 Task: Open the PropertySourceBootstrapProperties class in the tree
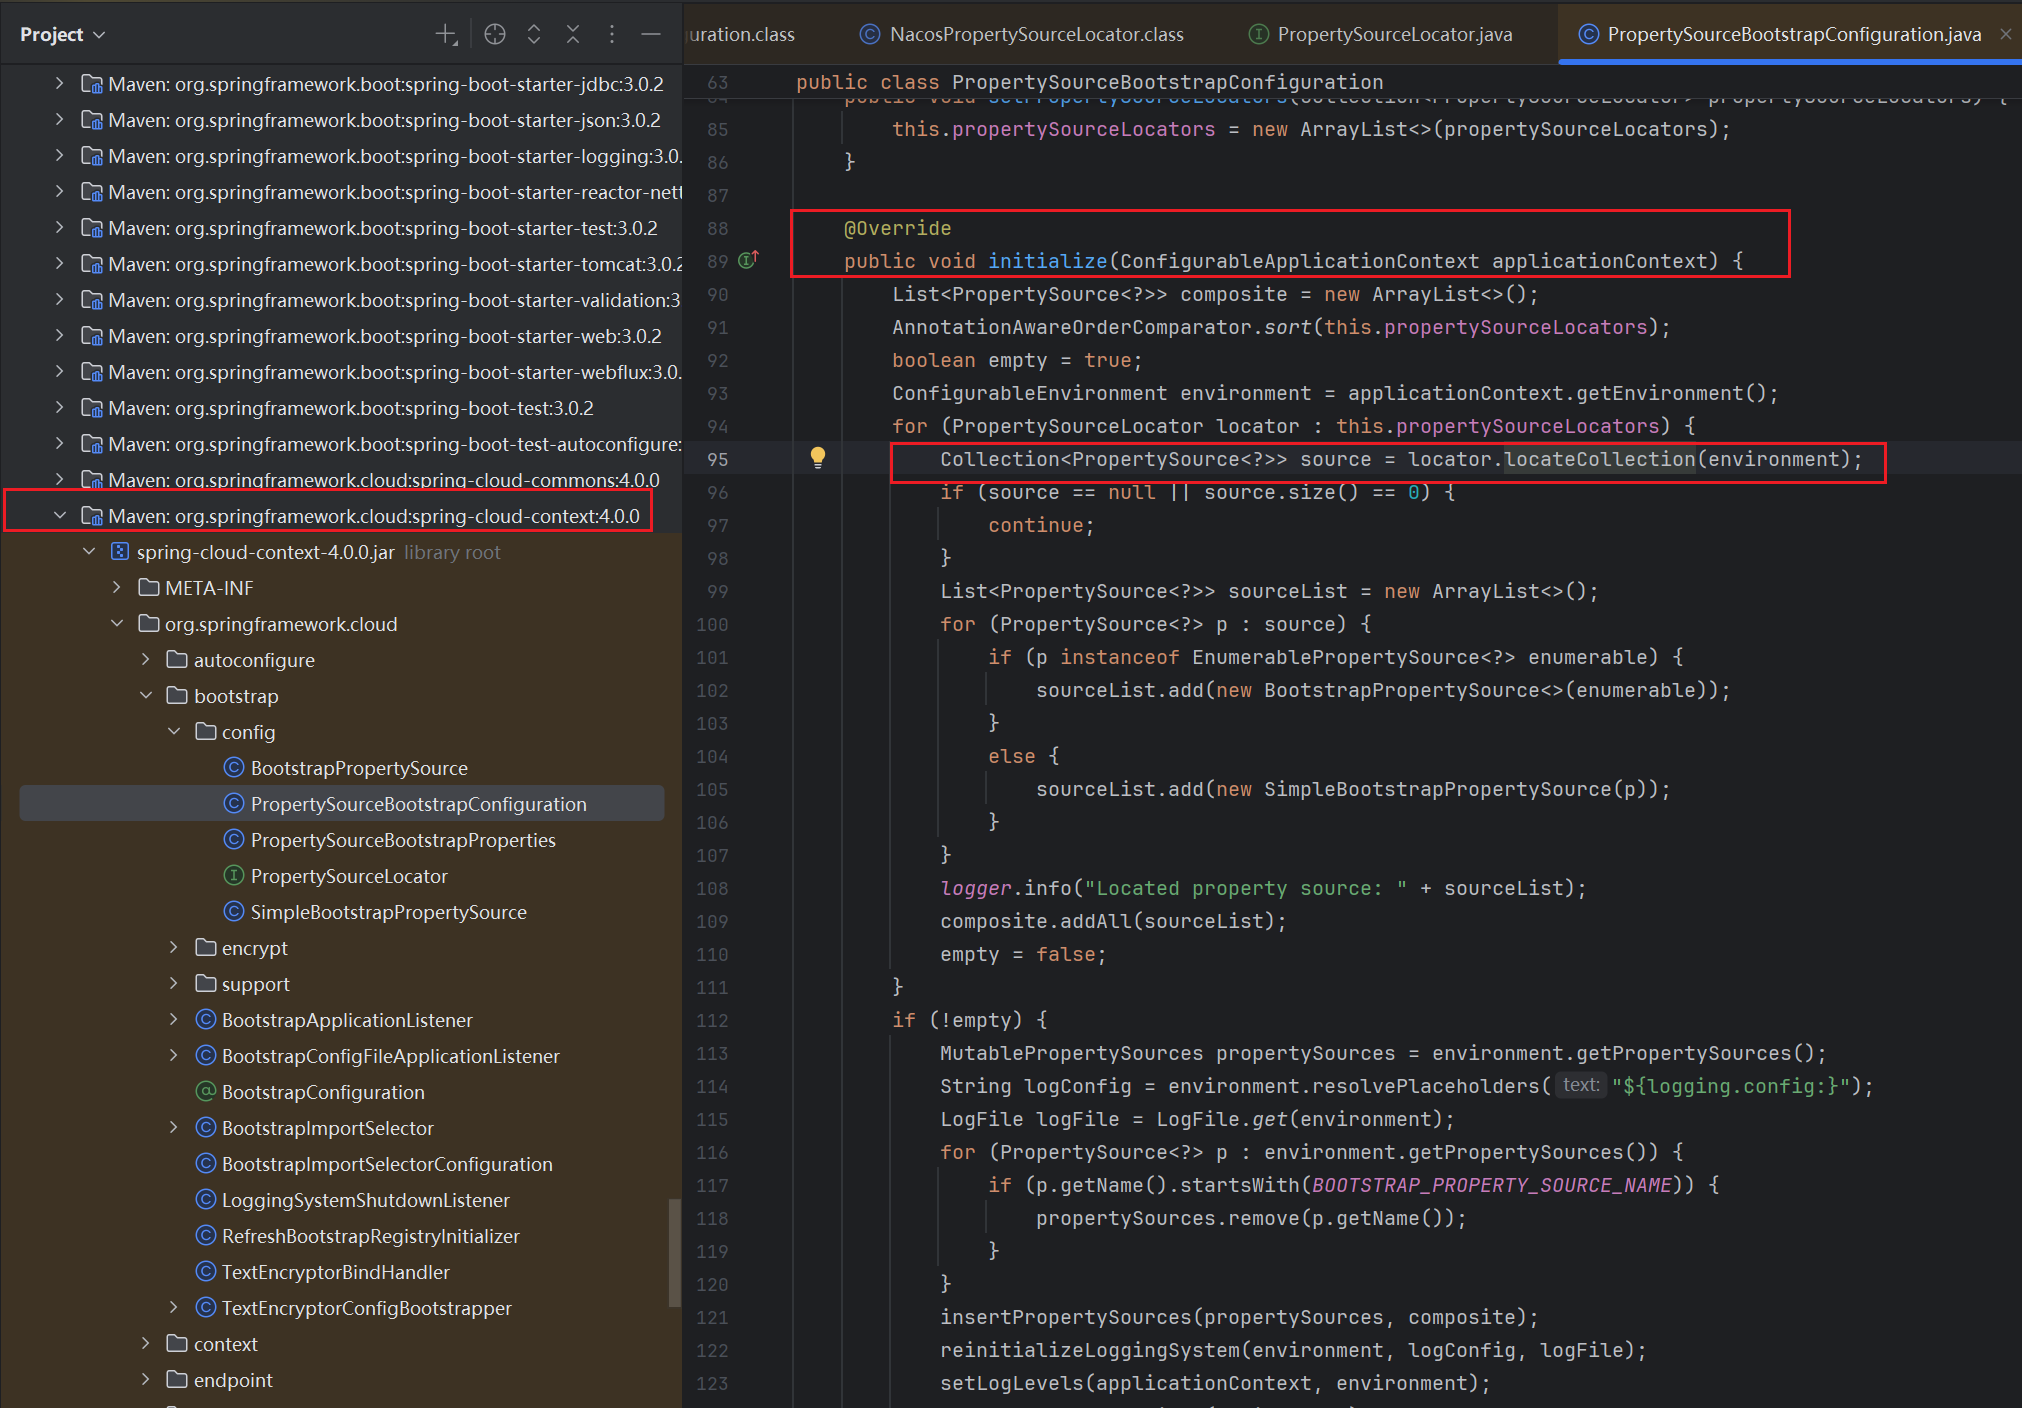tap(402, 840)
